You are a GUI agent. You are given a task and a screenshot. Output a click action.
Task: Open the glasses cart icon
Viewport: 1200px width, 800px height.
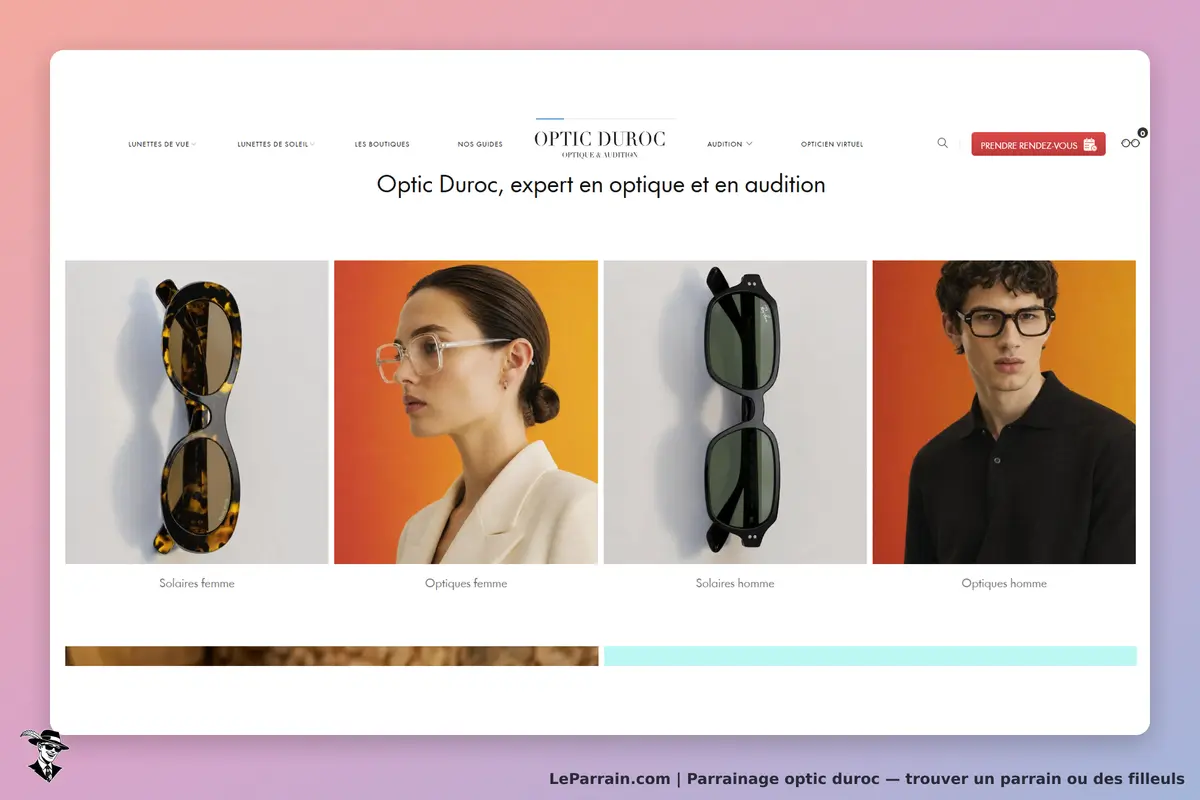click(x=1130, y=143)
